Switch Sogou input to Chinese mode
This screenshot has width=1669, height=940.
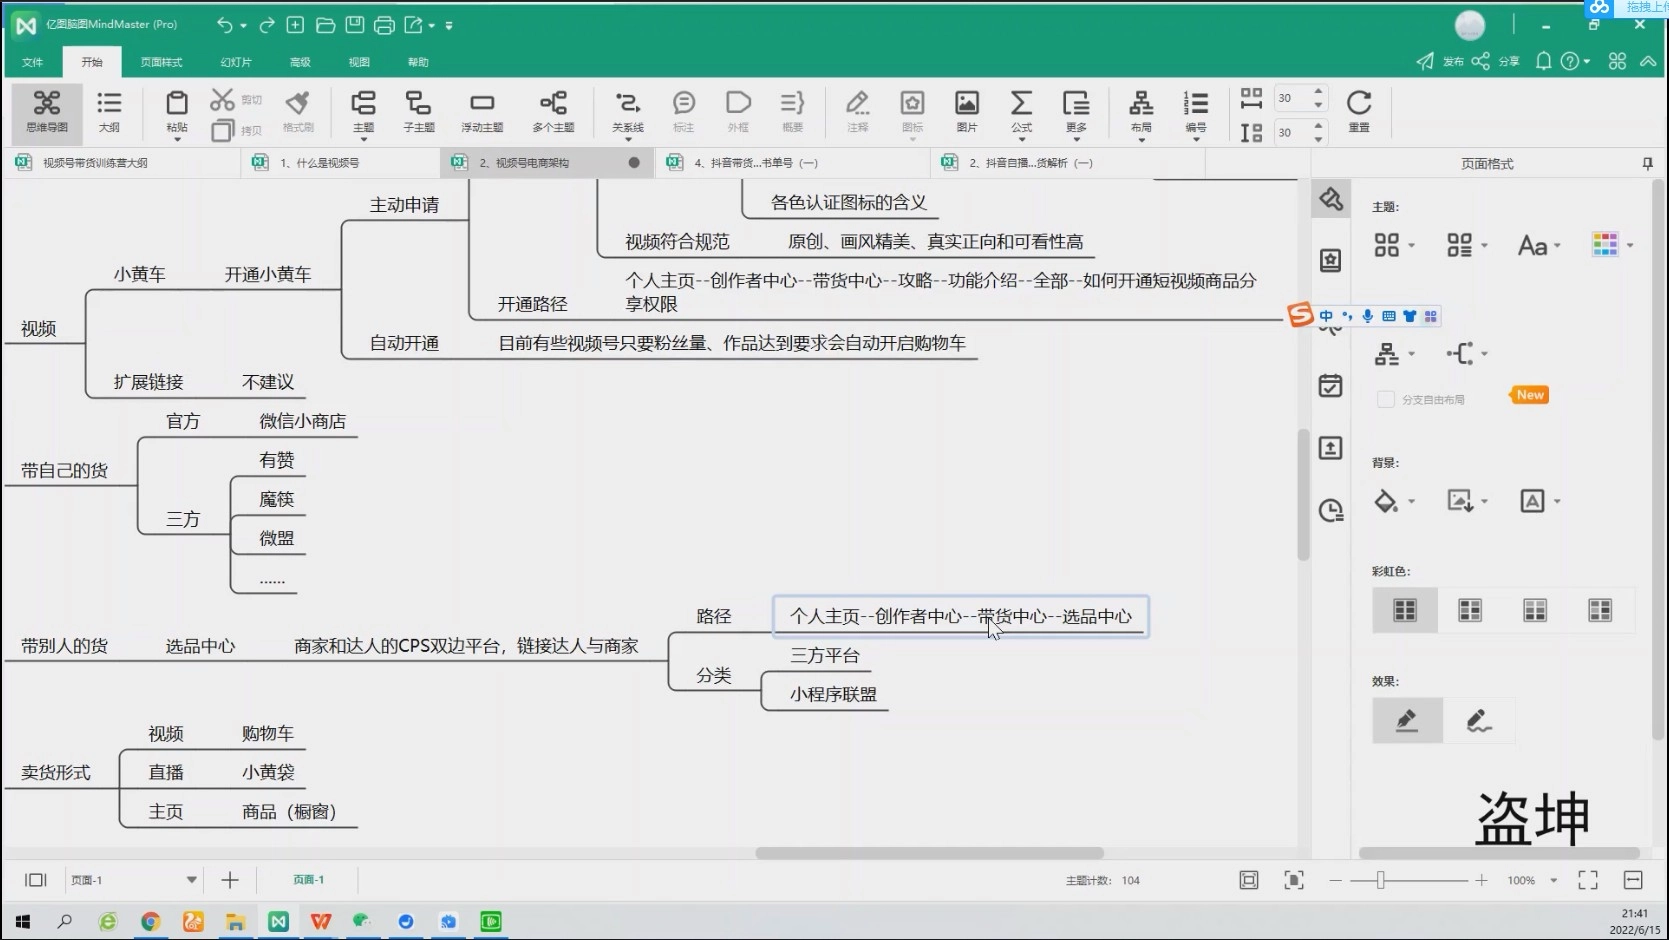coord(1327,316)
